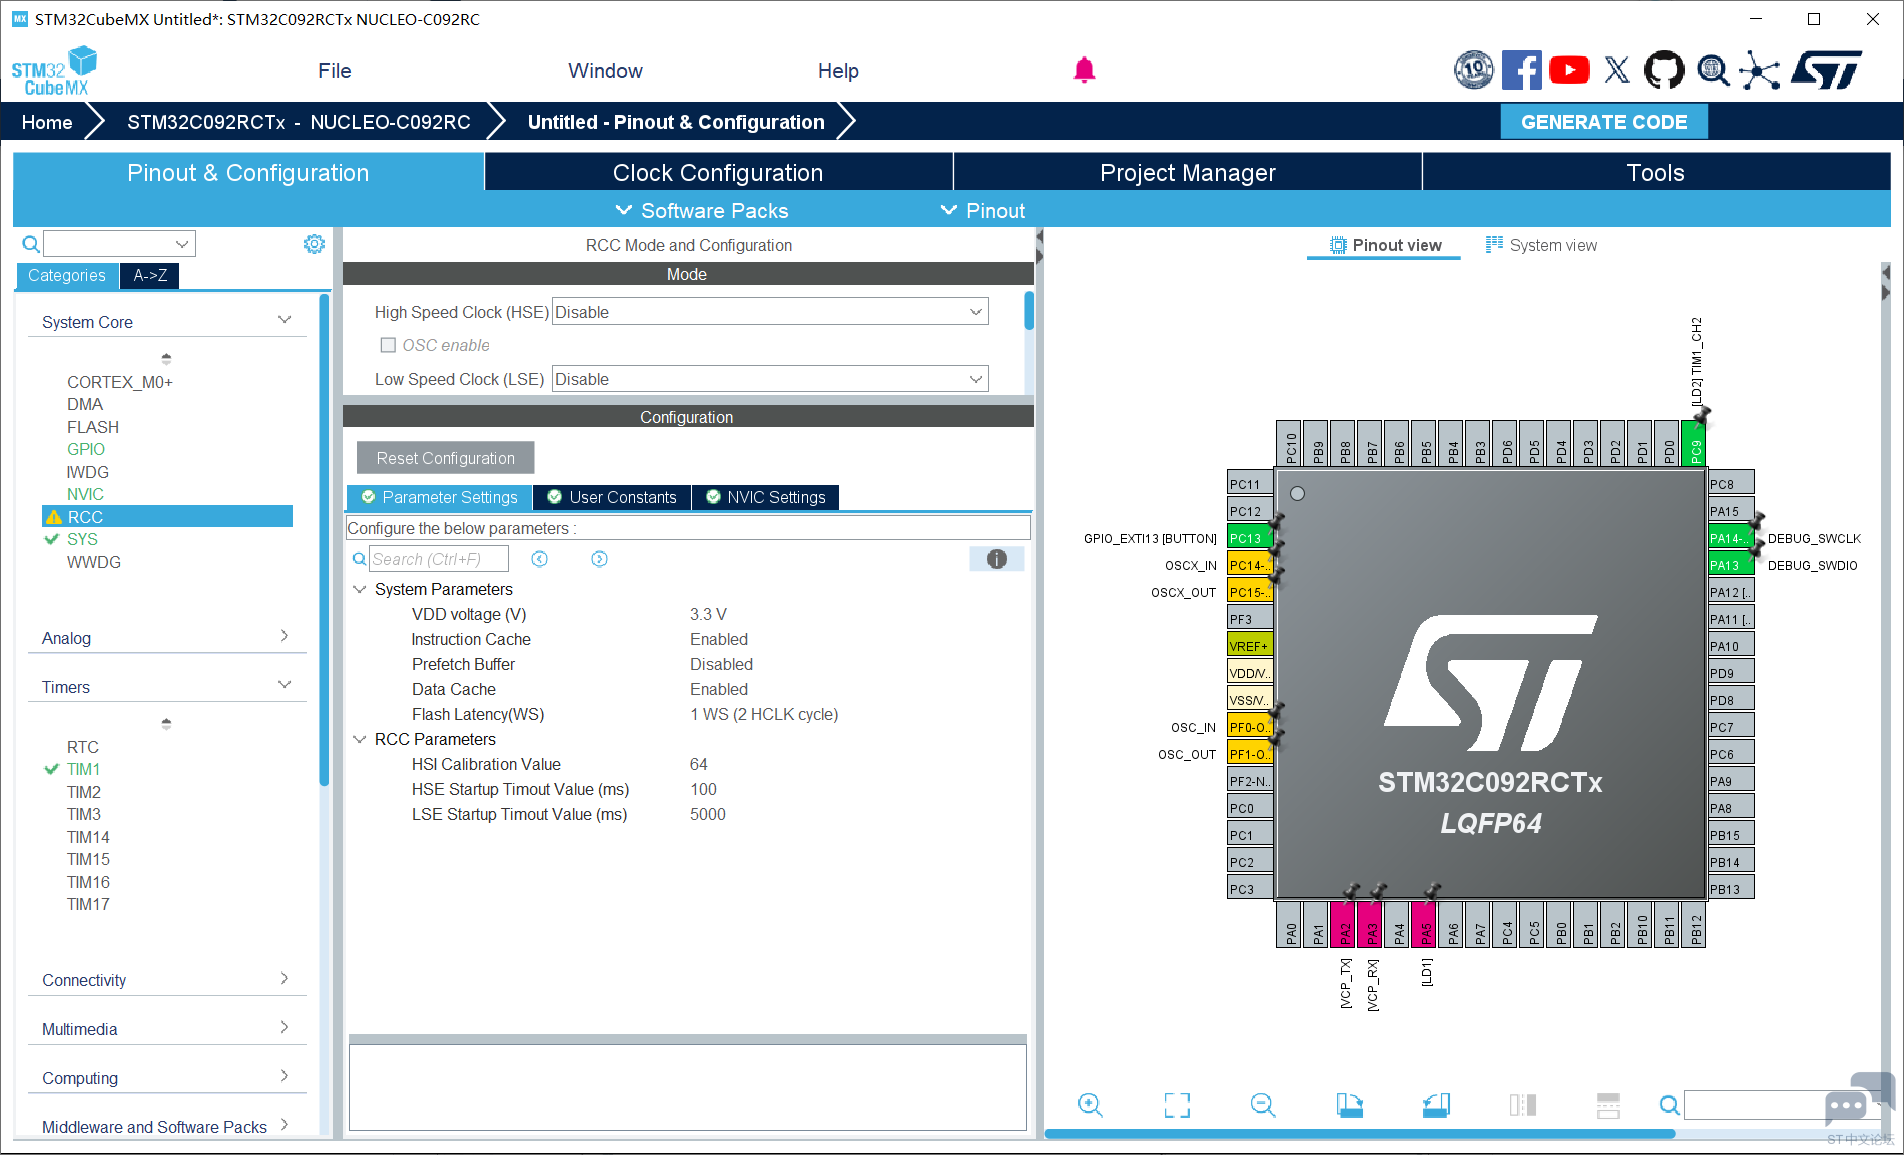
Task: Open the User Constants tab
Action: pos(612,497)
